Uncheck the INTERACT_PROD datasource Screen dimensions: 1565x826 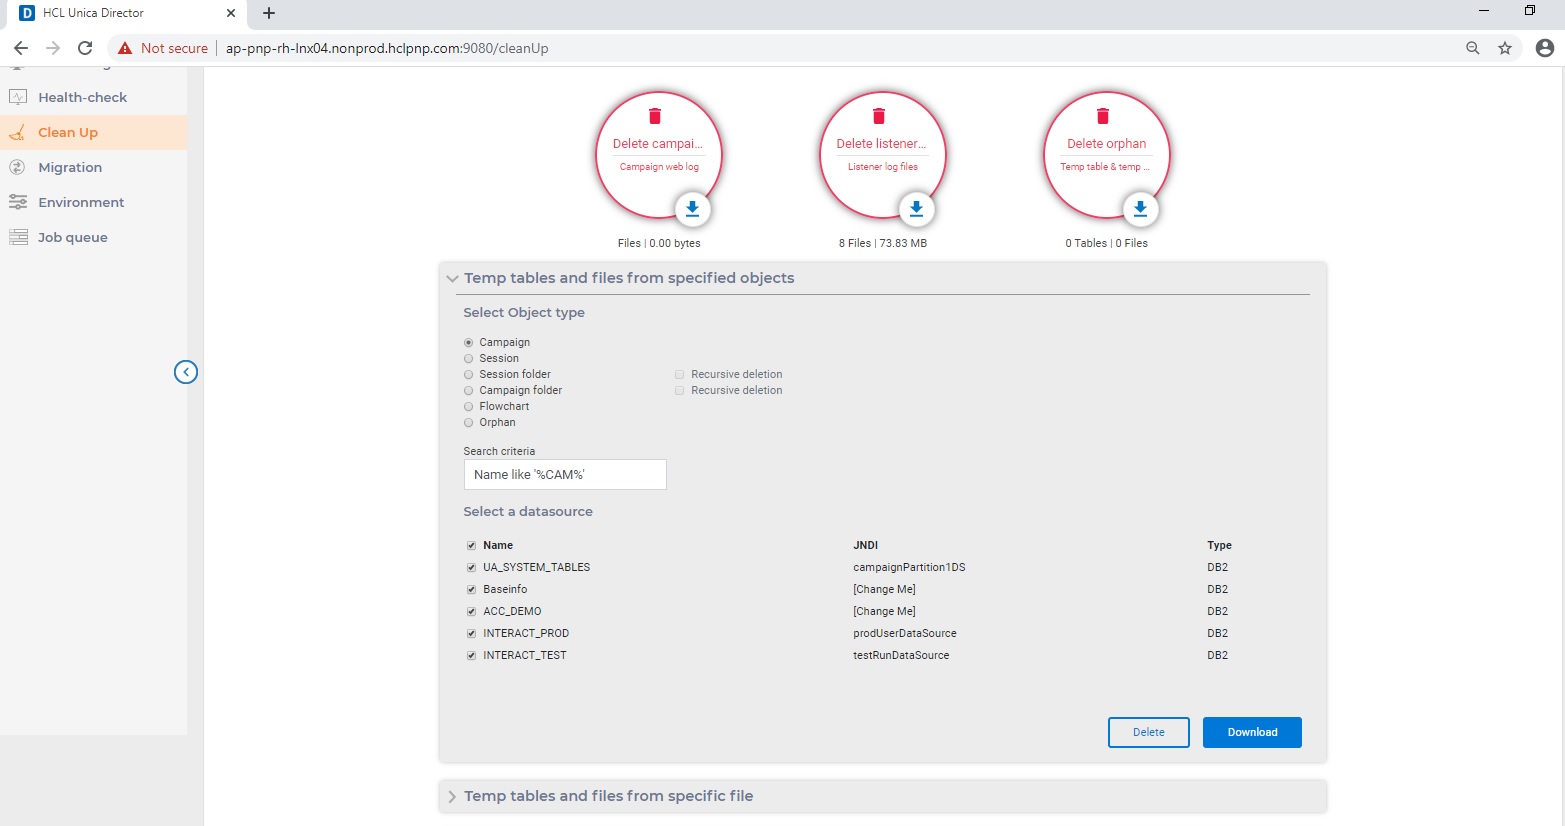[471, 634]
